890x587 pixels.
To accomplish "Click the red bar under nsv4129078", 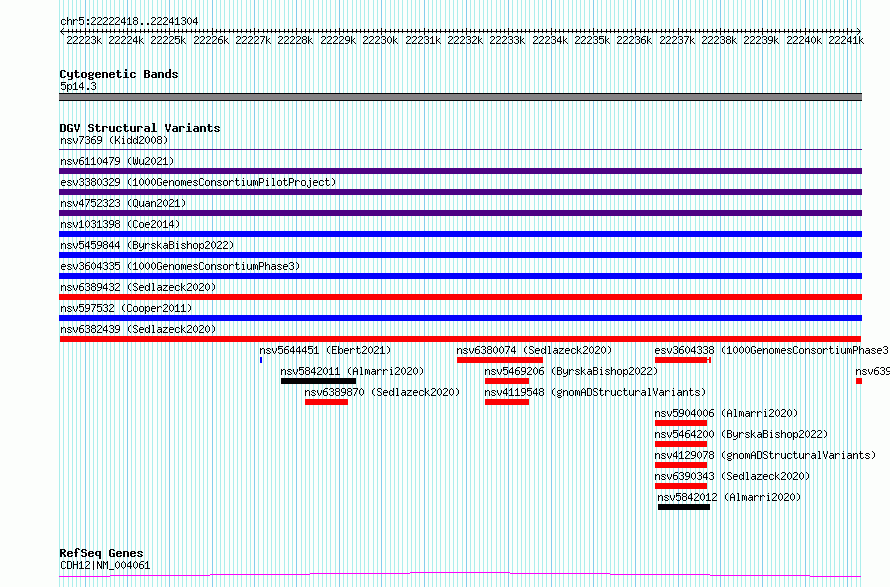I will pos(681,465).
